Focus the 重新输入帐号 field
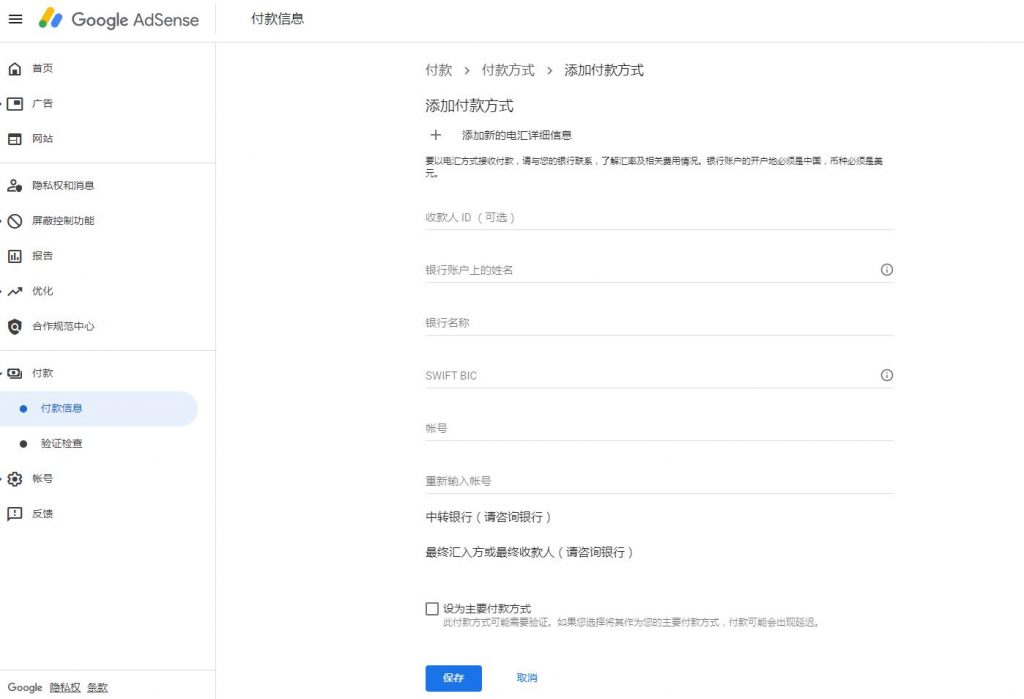Screen dimensions: 1024x699 pos(660,481)
